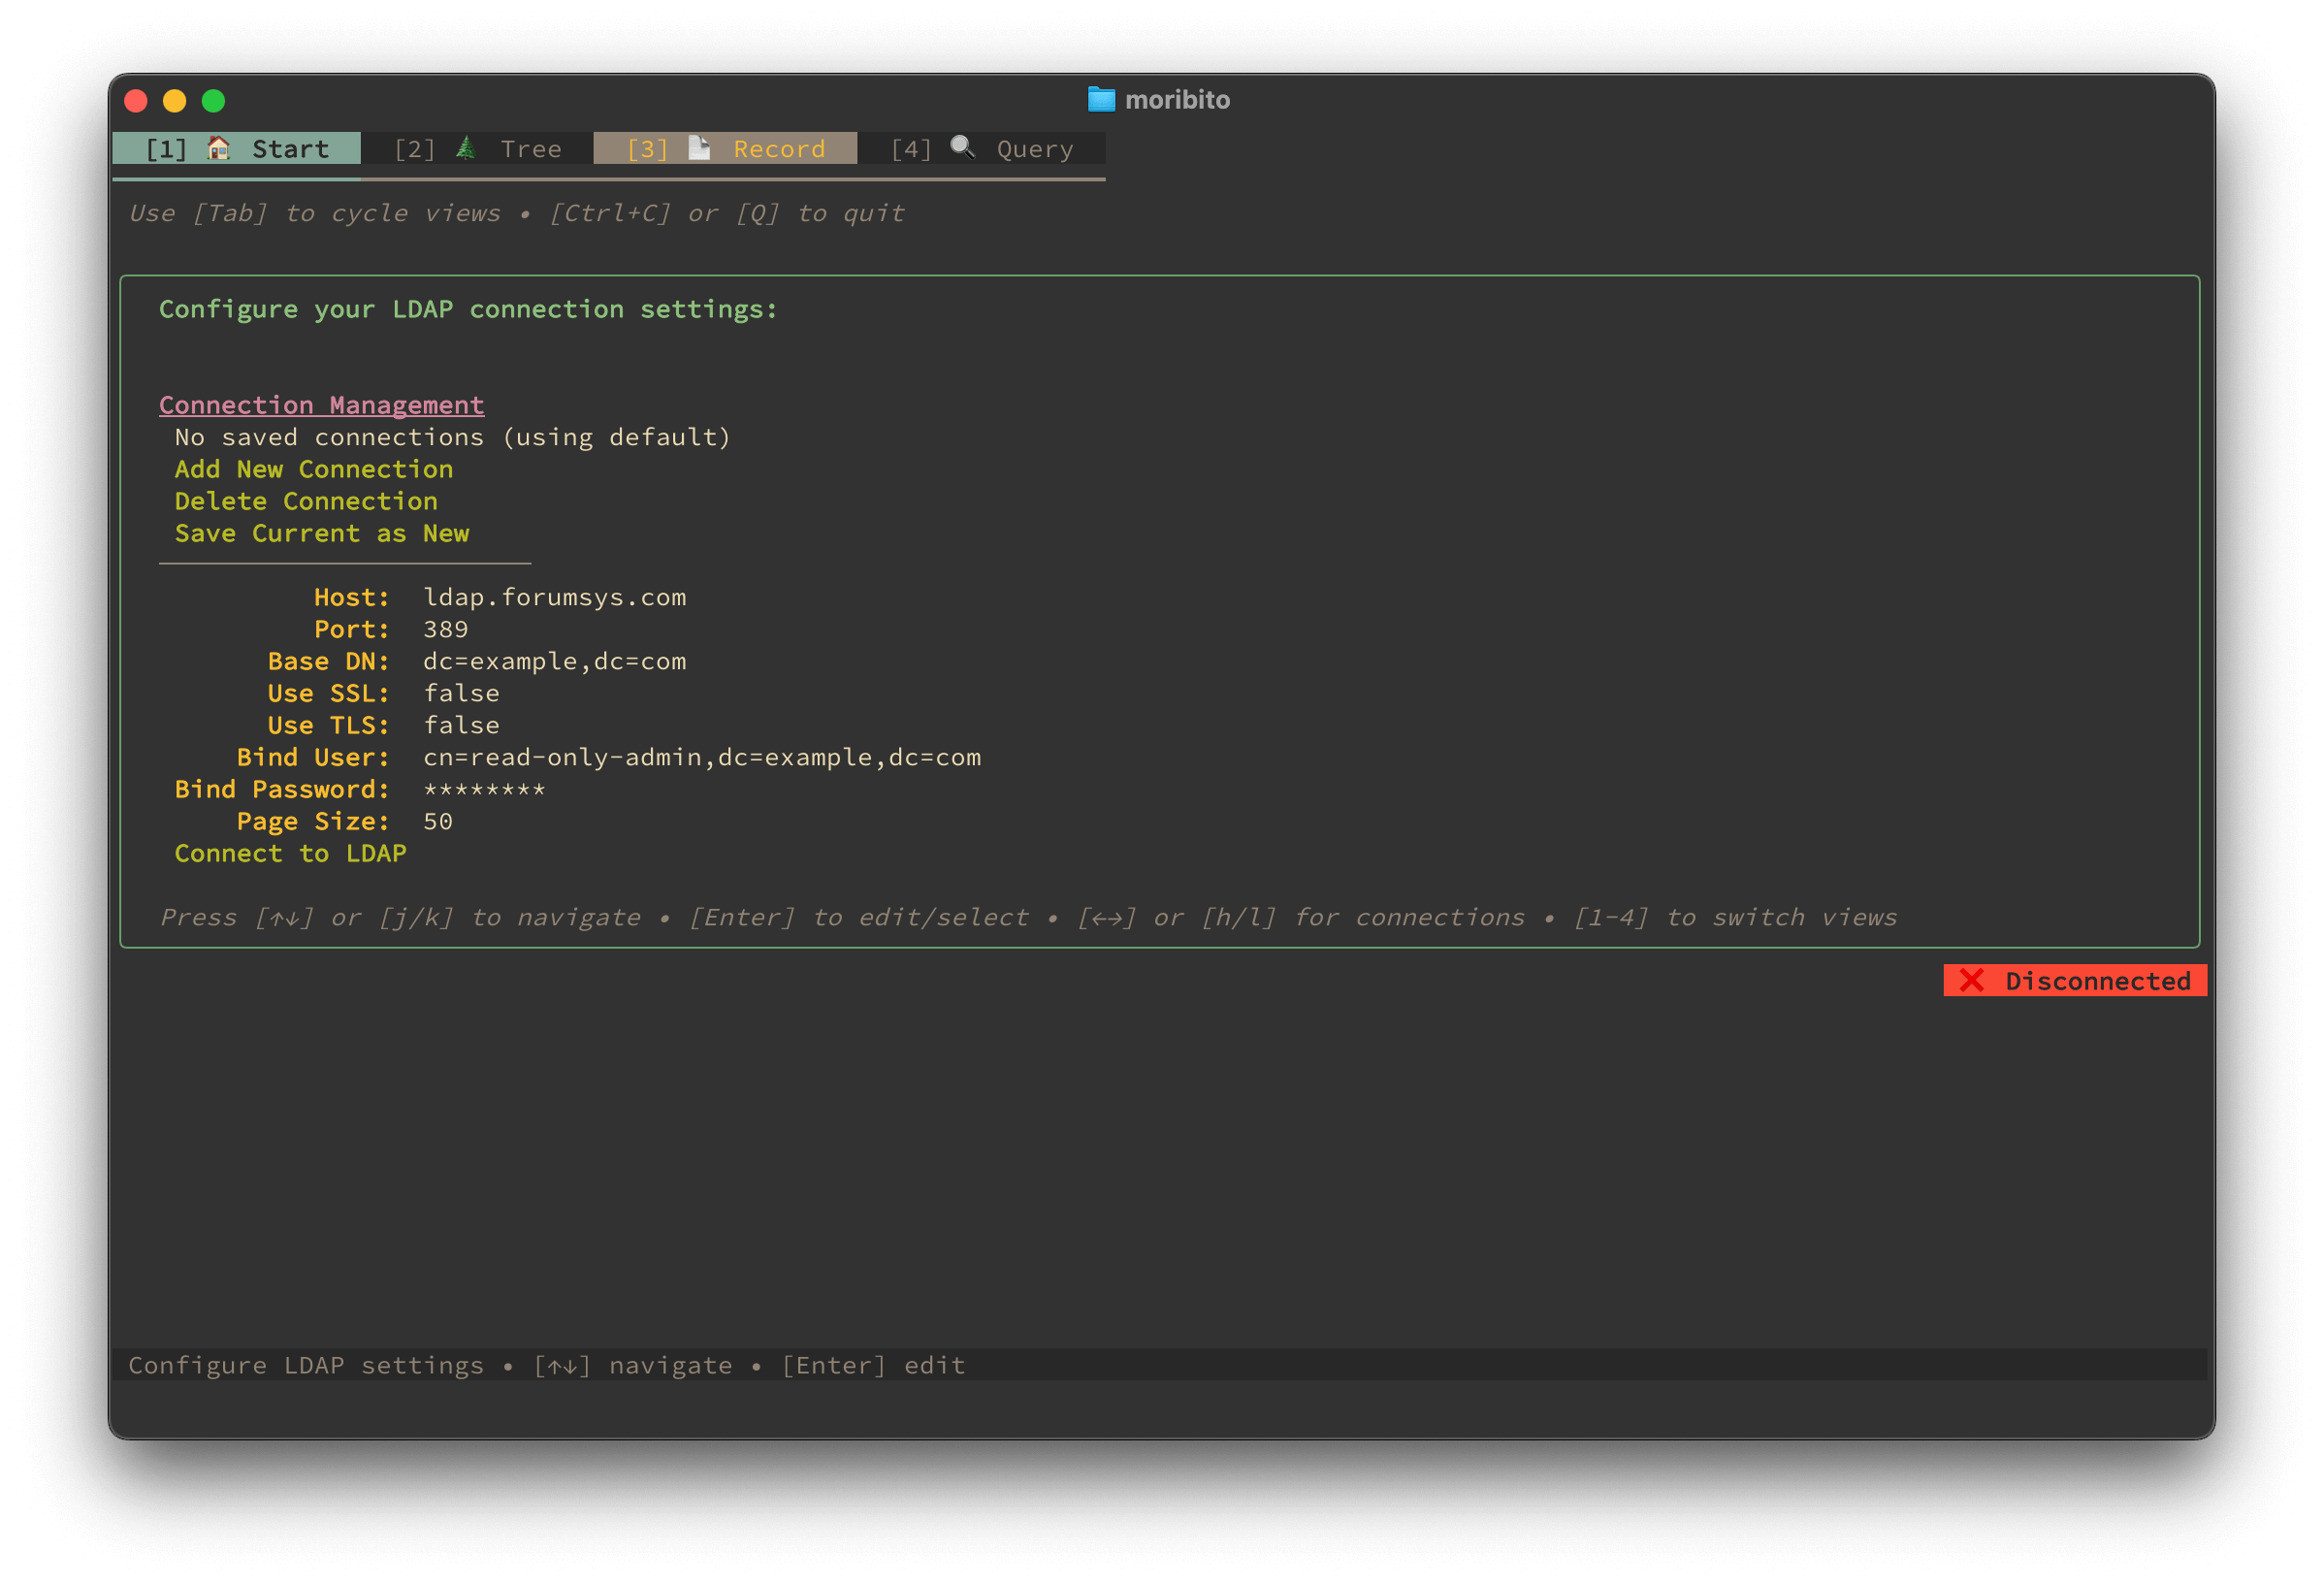Click 'Configure your LDAP connection settings:' heading

pyautogui.click(x=468, y=309)
